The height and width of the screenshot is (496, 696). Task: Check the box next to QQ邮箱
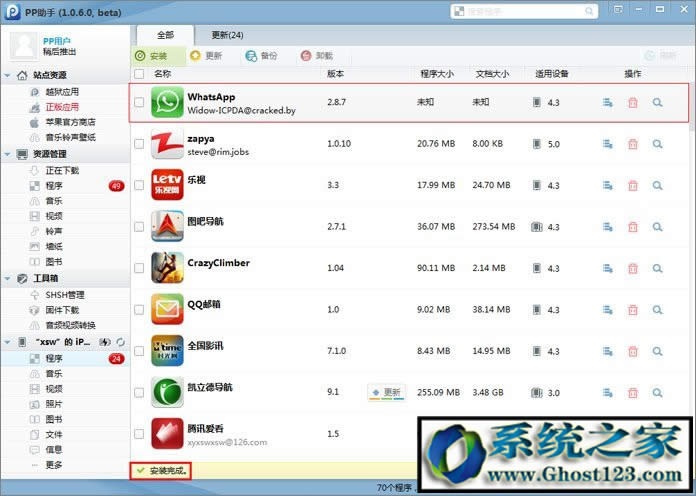click(139, 310)
